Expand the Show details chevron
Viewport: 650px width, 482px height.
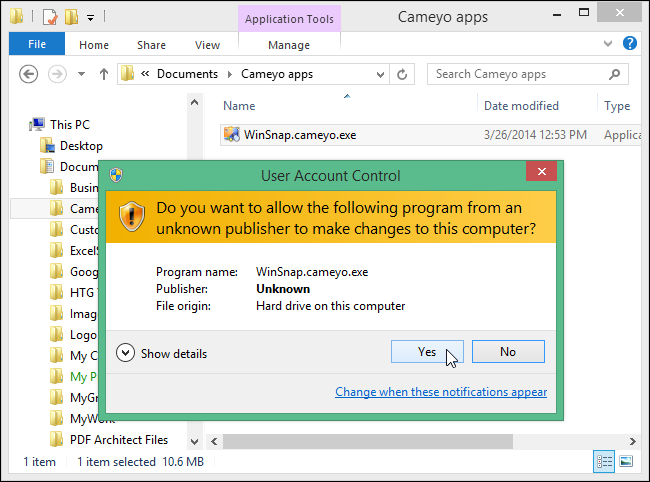(125, 353)
